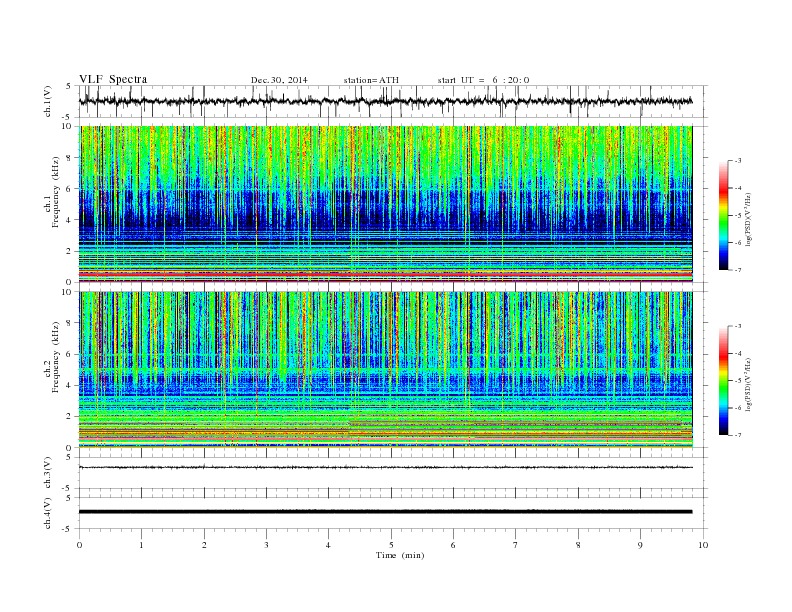792x612 pixels.
Task: Click the time axis tick label "3"
Action: tap(266, 545)
